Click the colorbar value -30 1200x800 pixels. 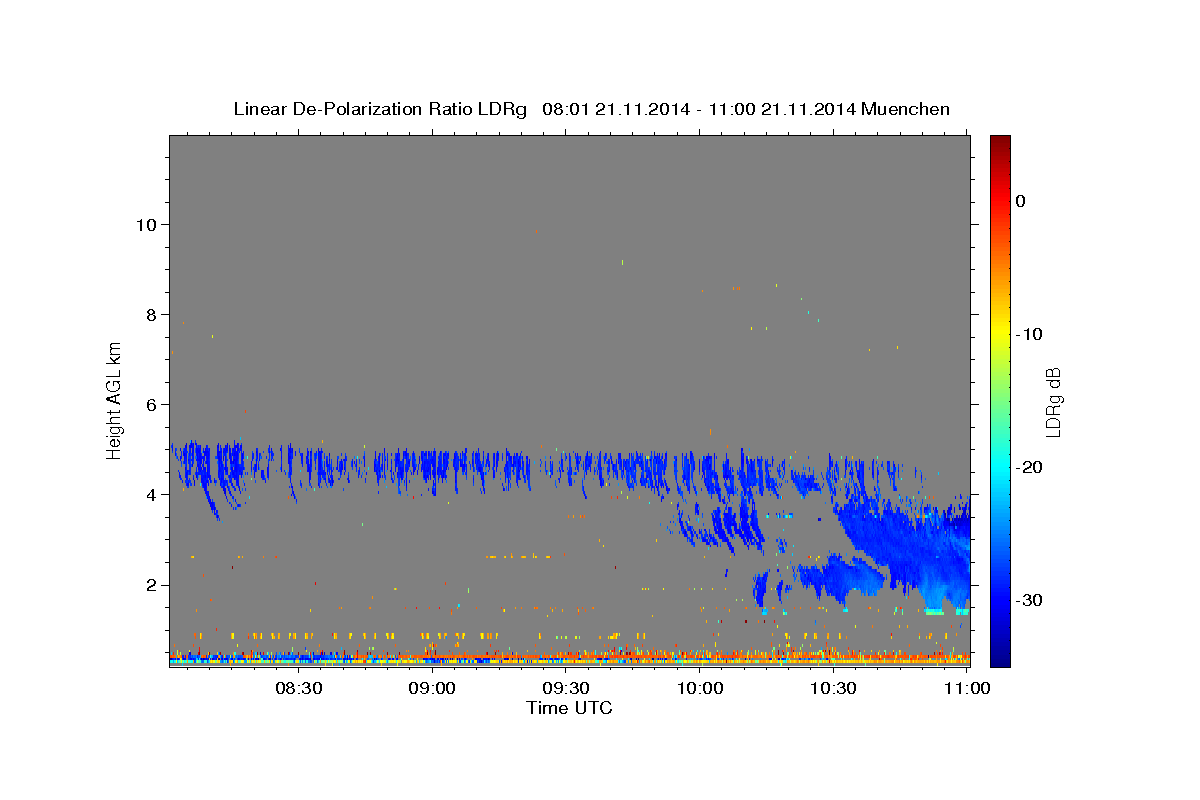point(1030,600)
